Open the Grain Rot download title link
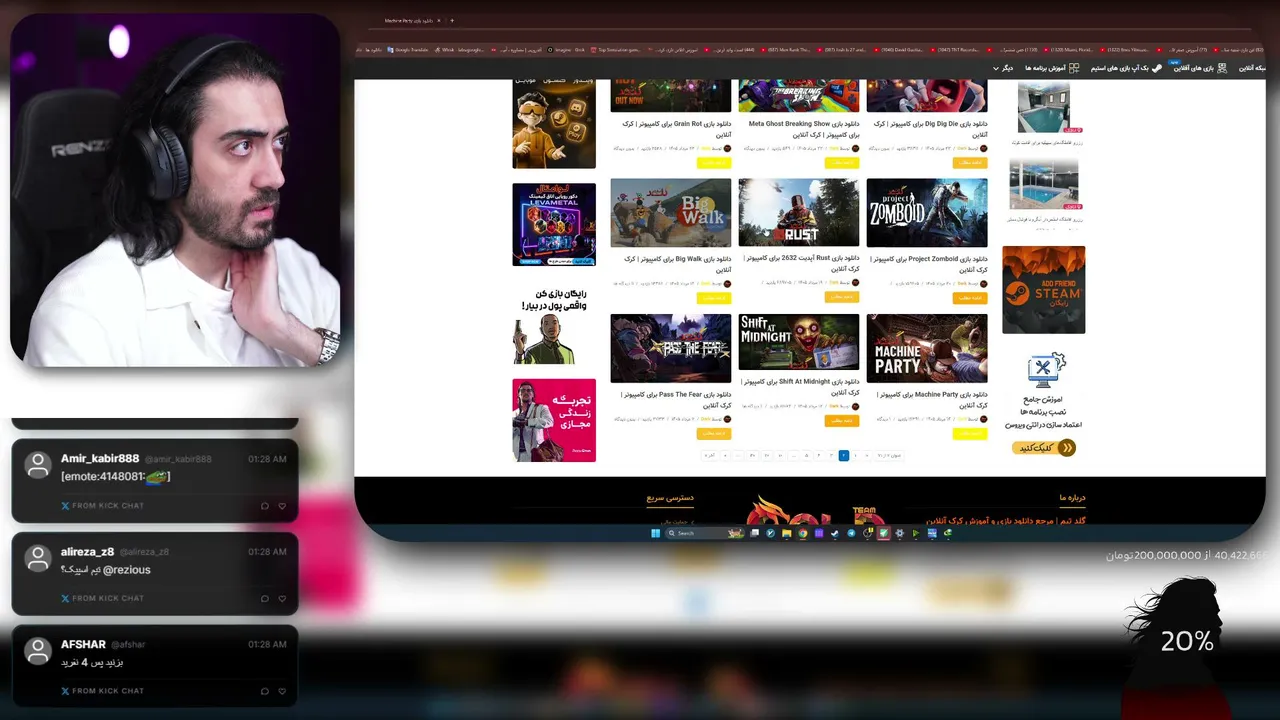Viewport: 1280px width, 720px height. [677, 129]
